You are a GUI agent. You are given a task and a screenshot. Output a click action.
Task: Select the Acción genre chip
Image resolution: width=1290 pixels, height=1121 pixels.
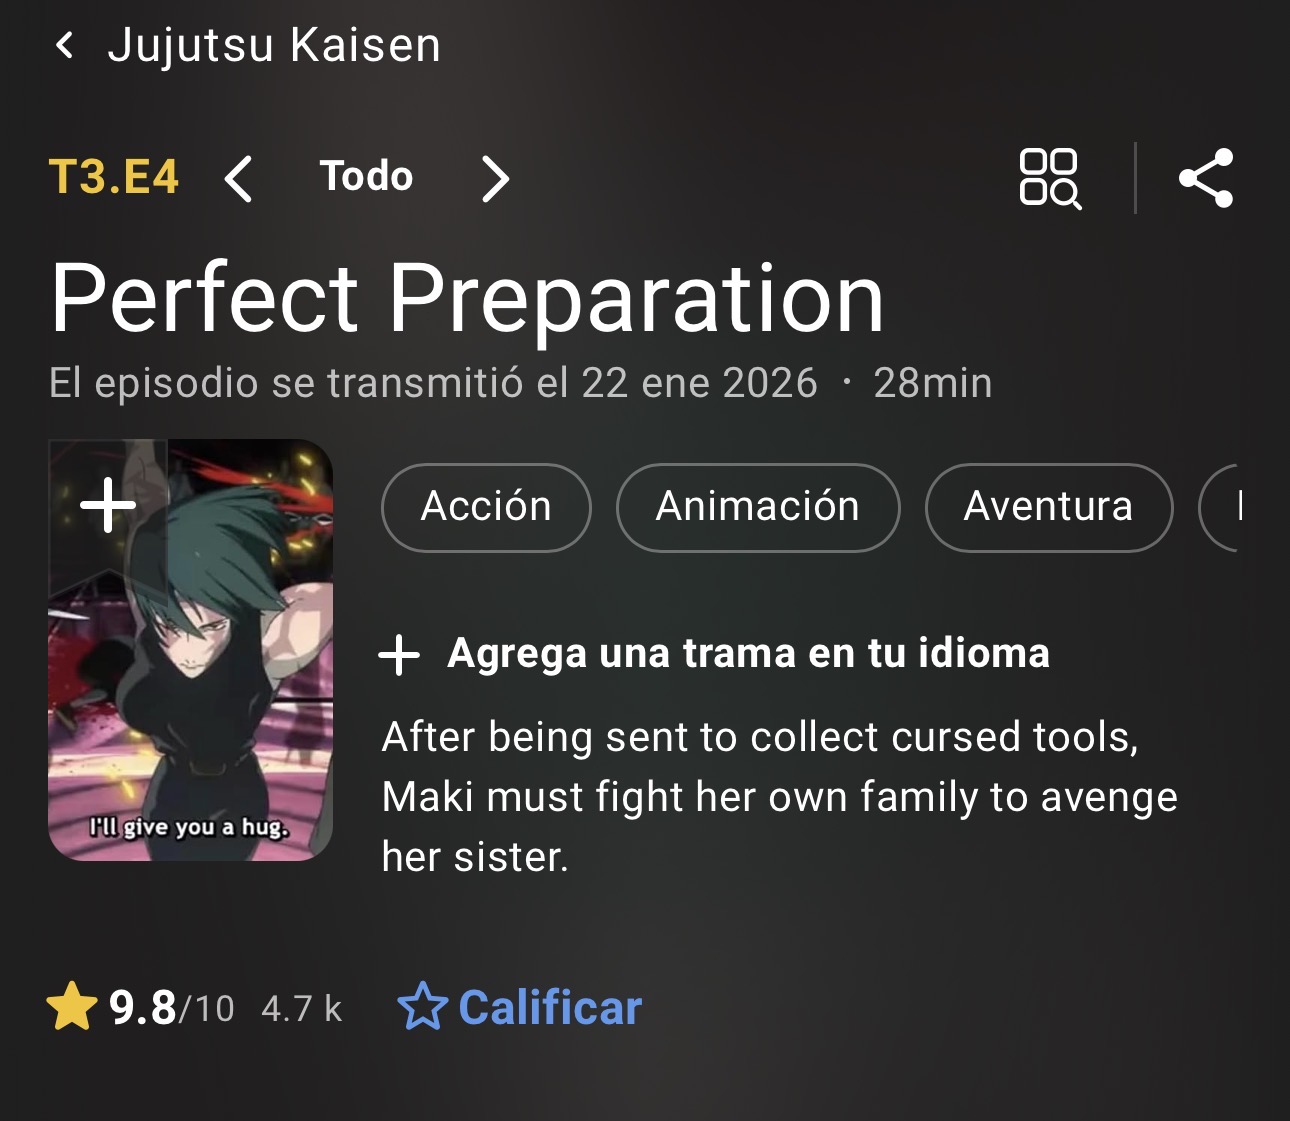486,507
